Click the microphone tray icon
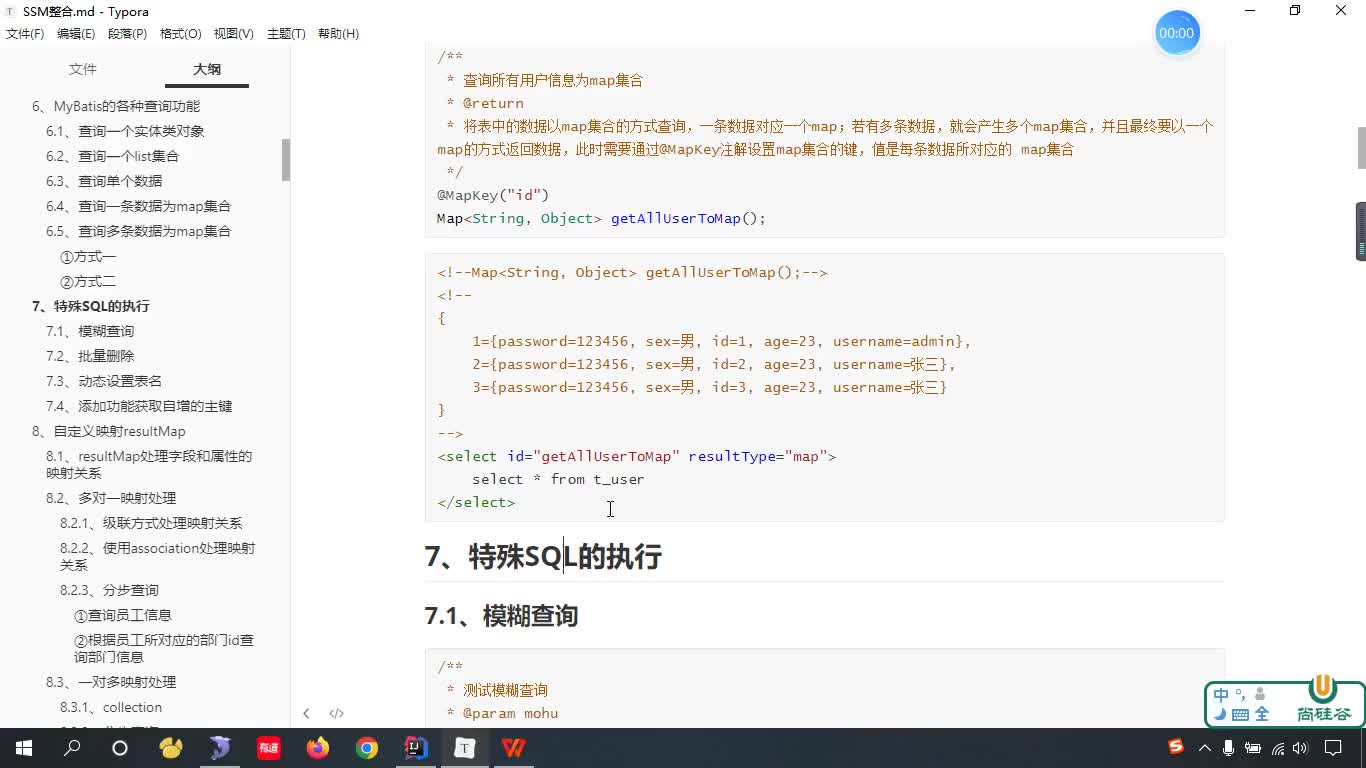This screenshot has height=768, width=1366. 1229,748
